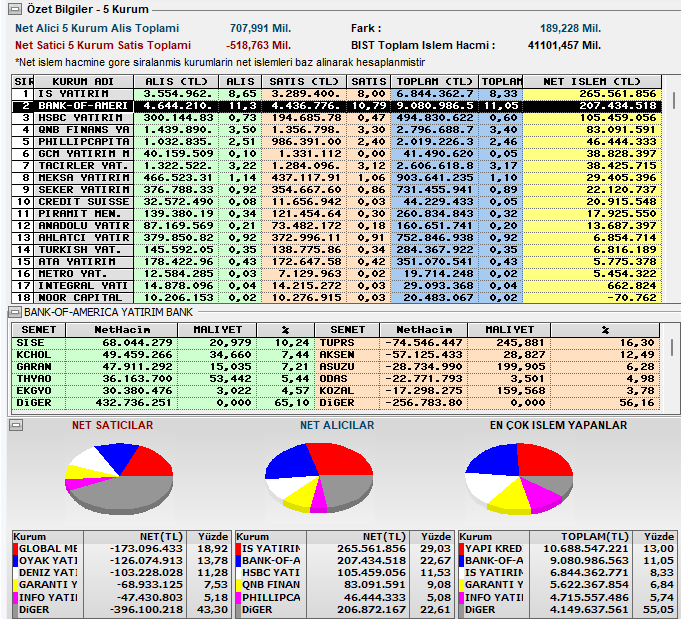Click red swatch beside GLOBAL ME
This screenshot has height=619, width=681.
16,549
